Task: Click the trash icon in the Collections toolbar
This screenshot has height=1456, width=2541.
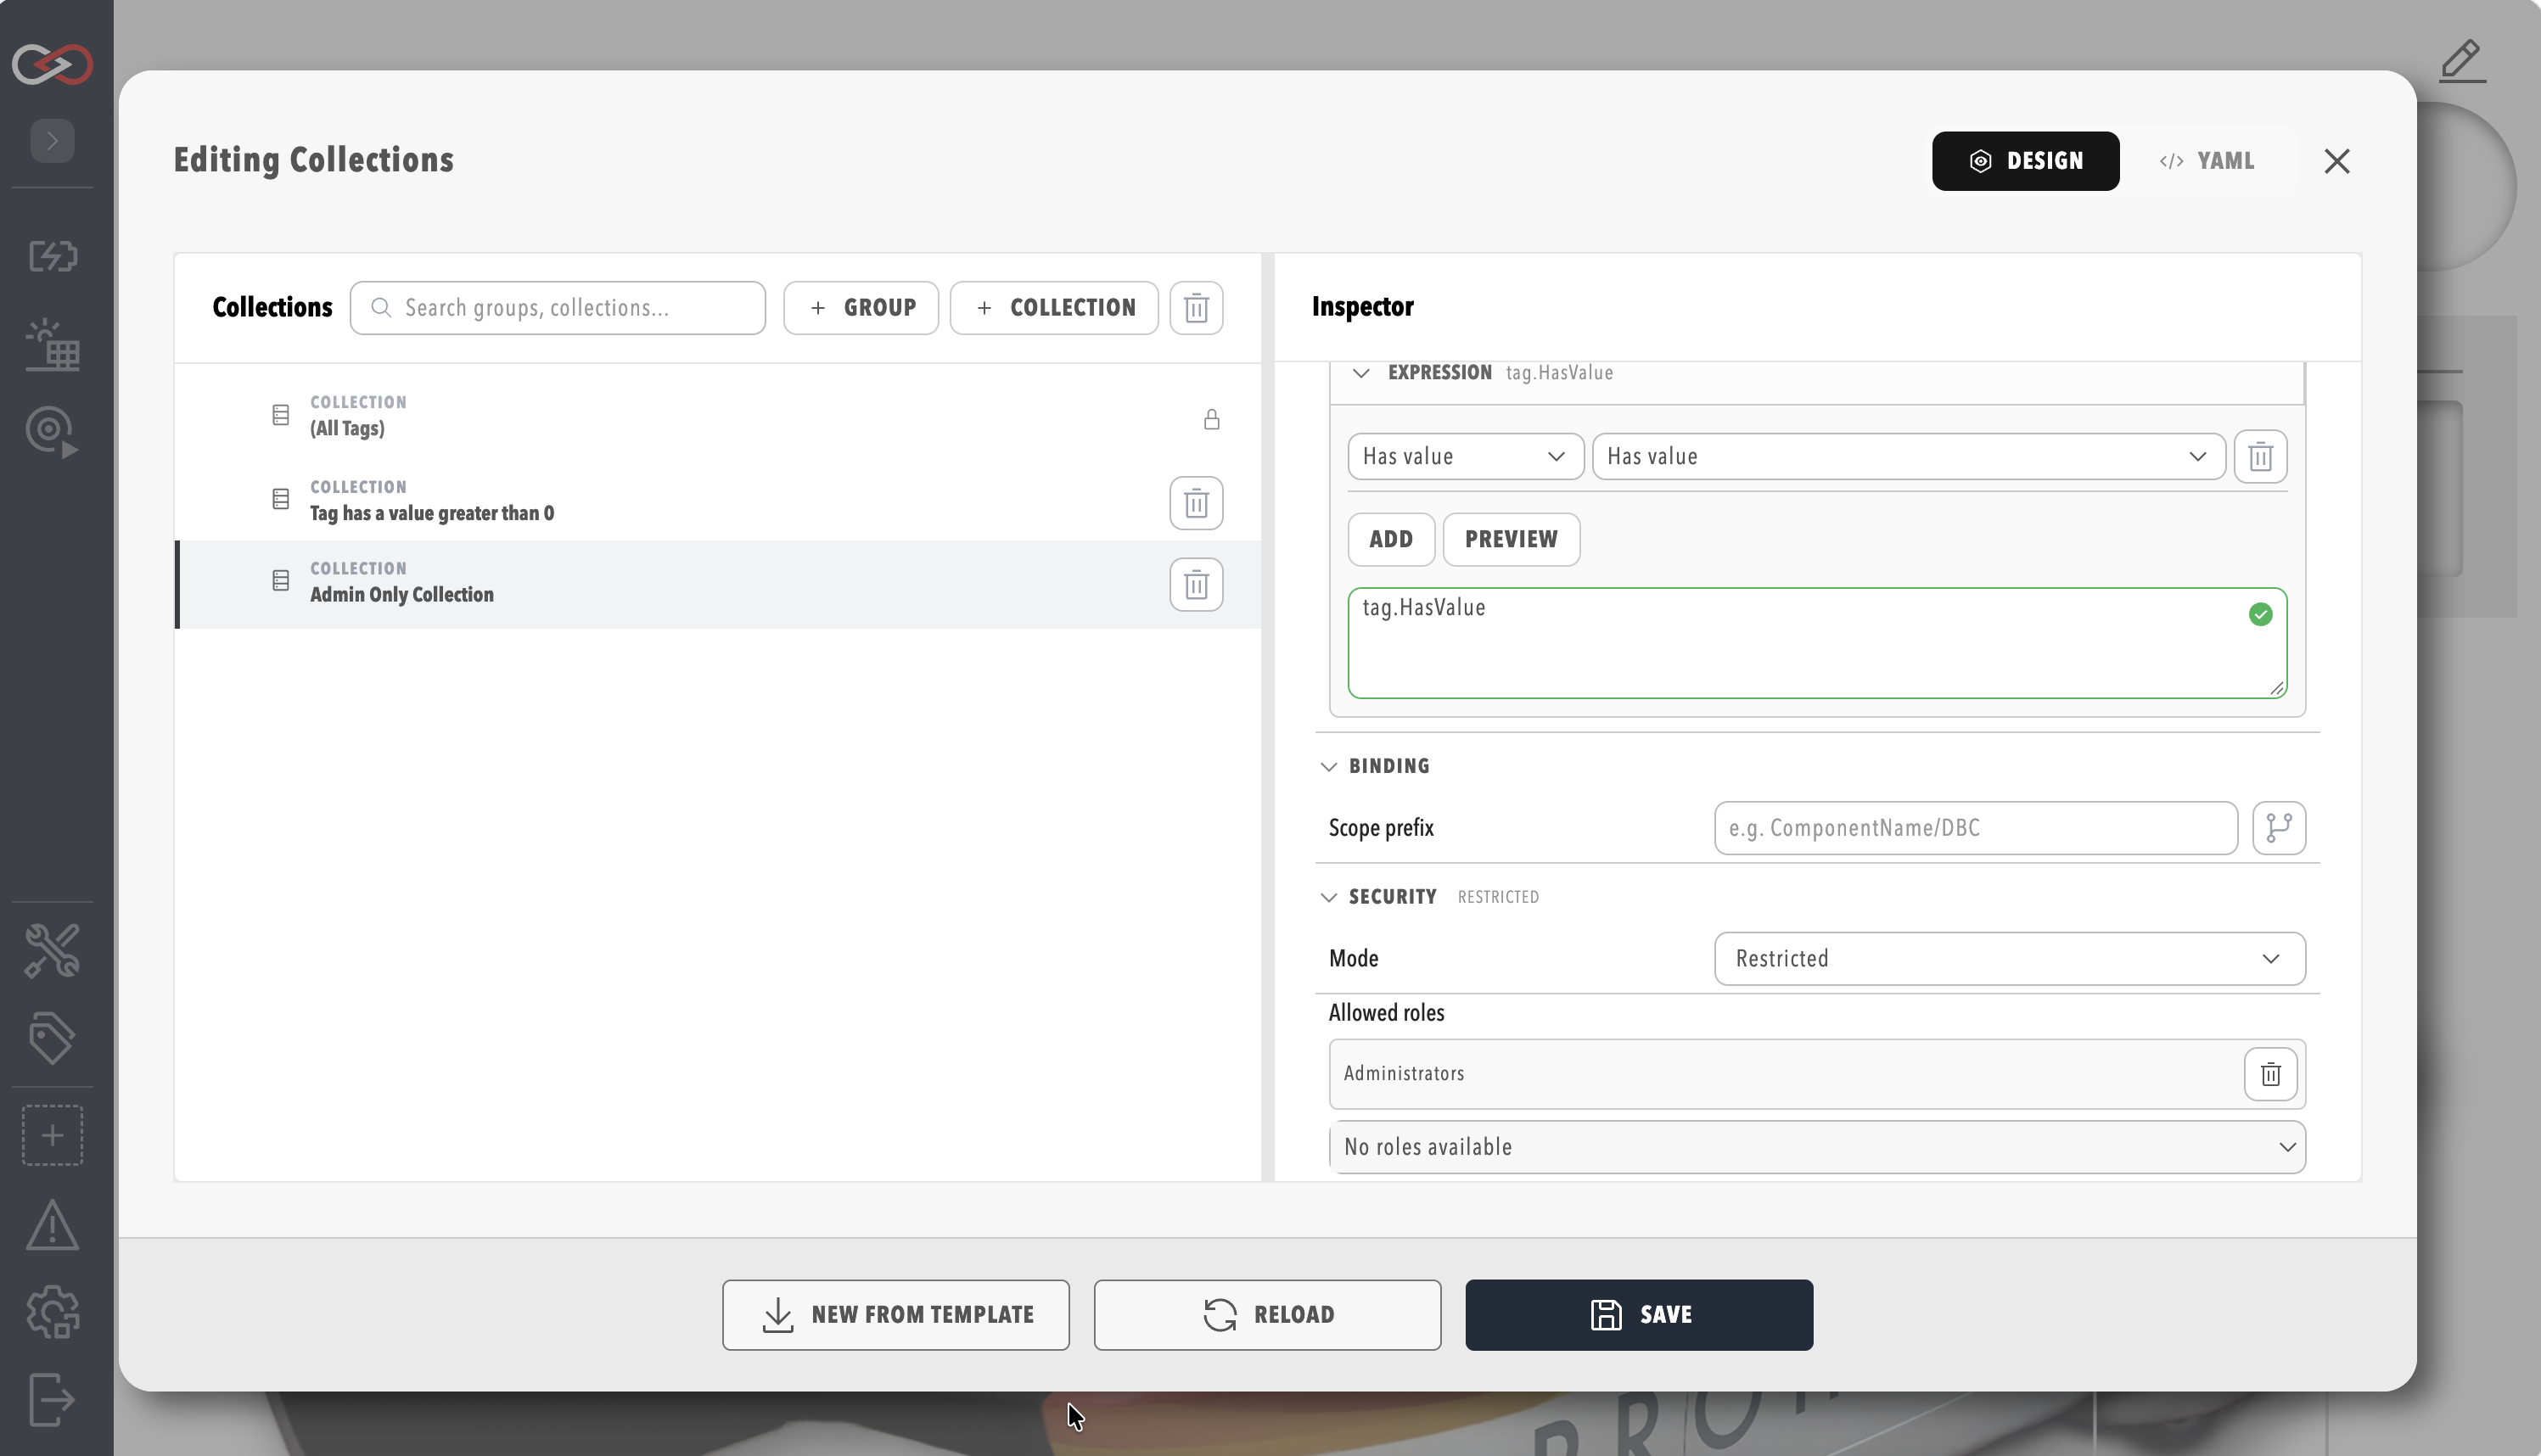Action: point(1196,308)
